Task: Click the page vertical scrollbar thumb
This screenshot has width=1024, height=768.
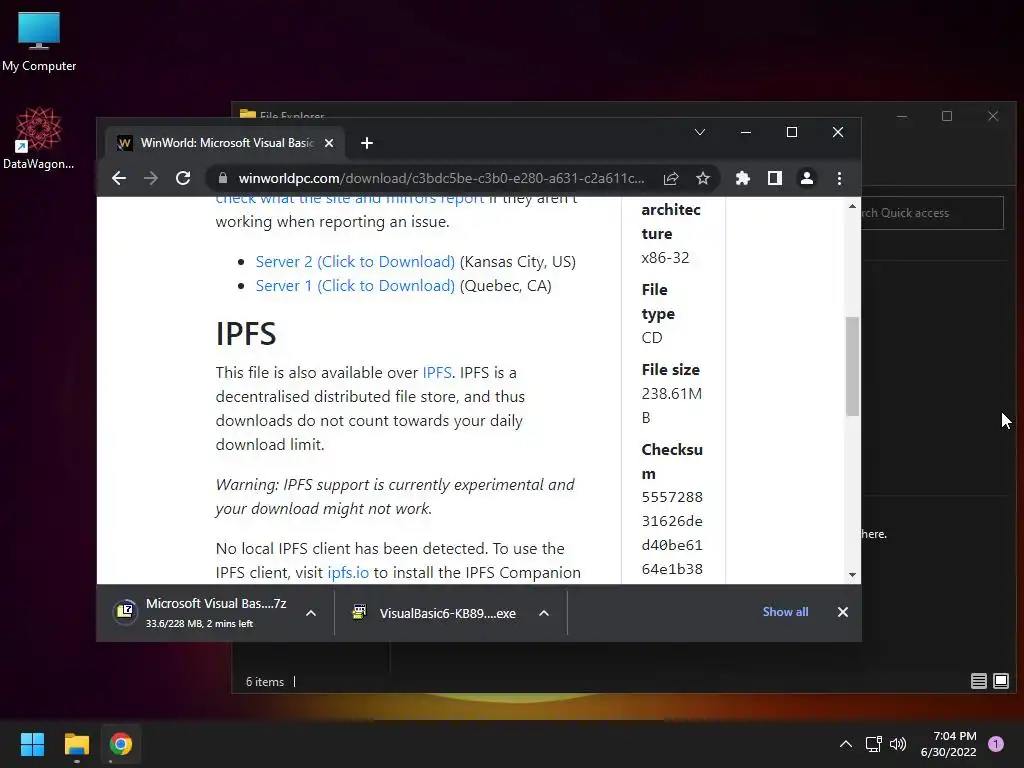Action: pyautogui.click(x=852, y=366)
